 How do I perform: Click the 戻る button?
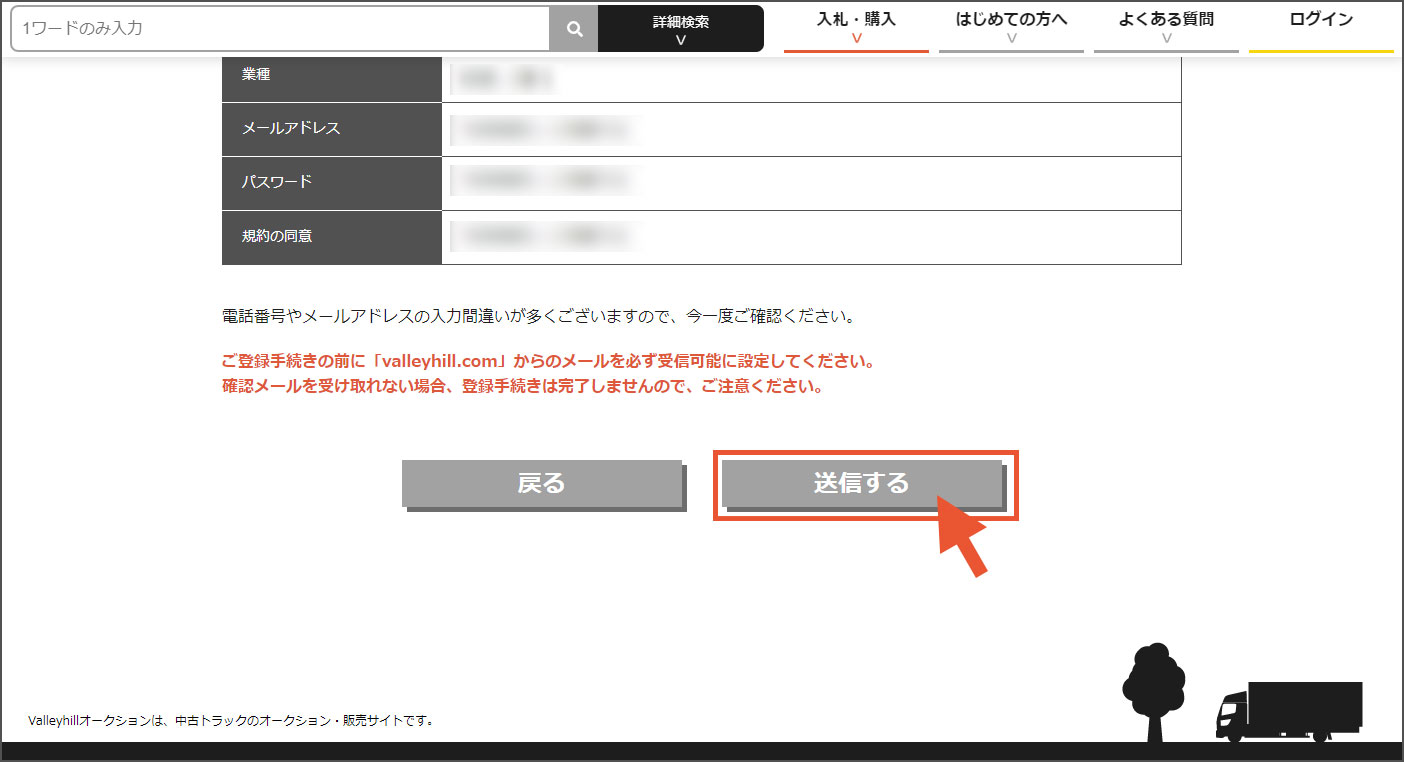click(x=542, y=483)
